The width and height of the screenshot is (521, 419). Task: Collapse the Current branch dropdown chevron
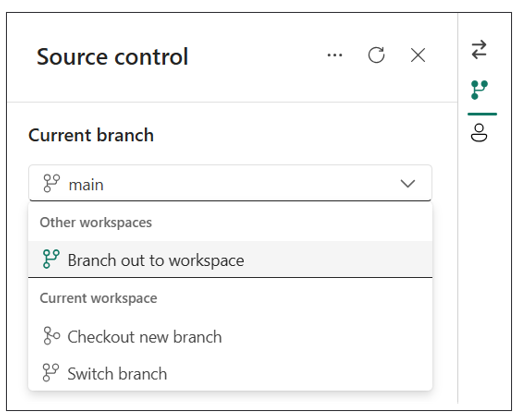point(408,184)
